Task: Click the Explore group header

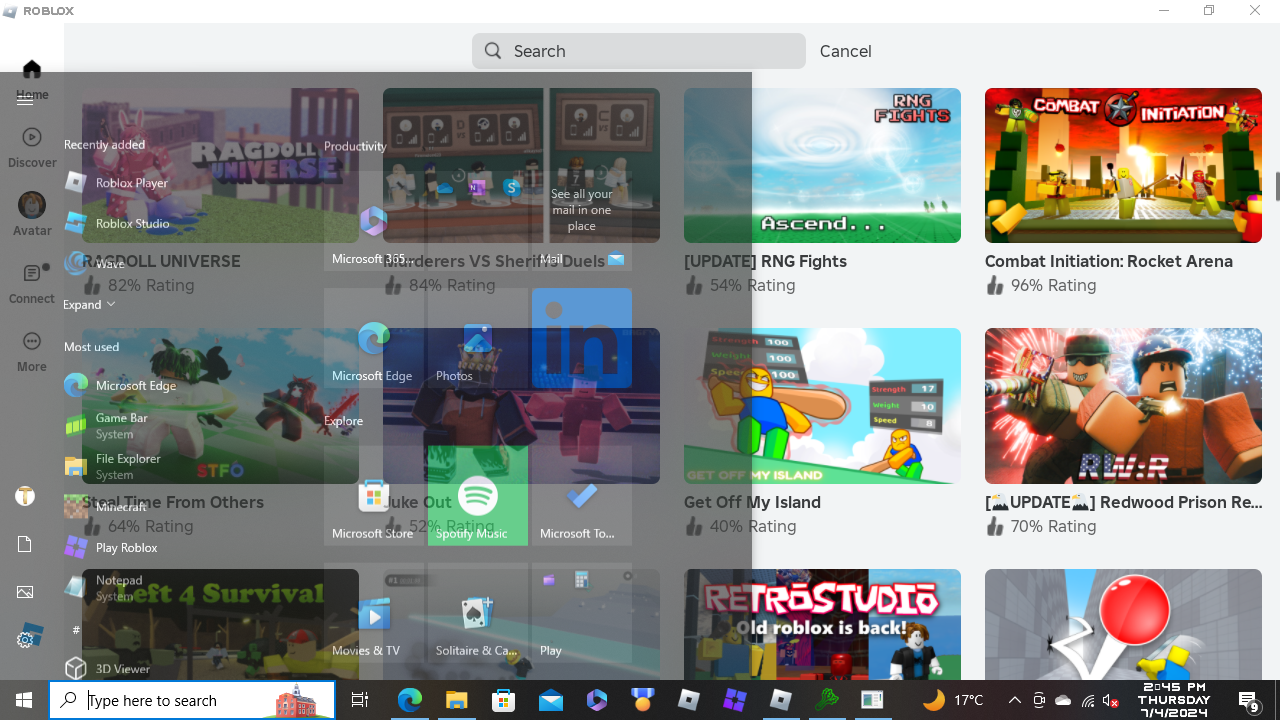Action: [343, 421]
